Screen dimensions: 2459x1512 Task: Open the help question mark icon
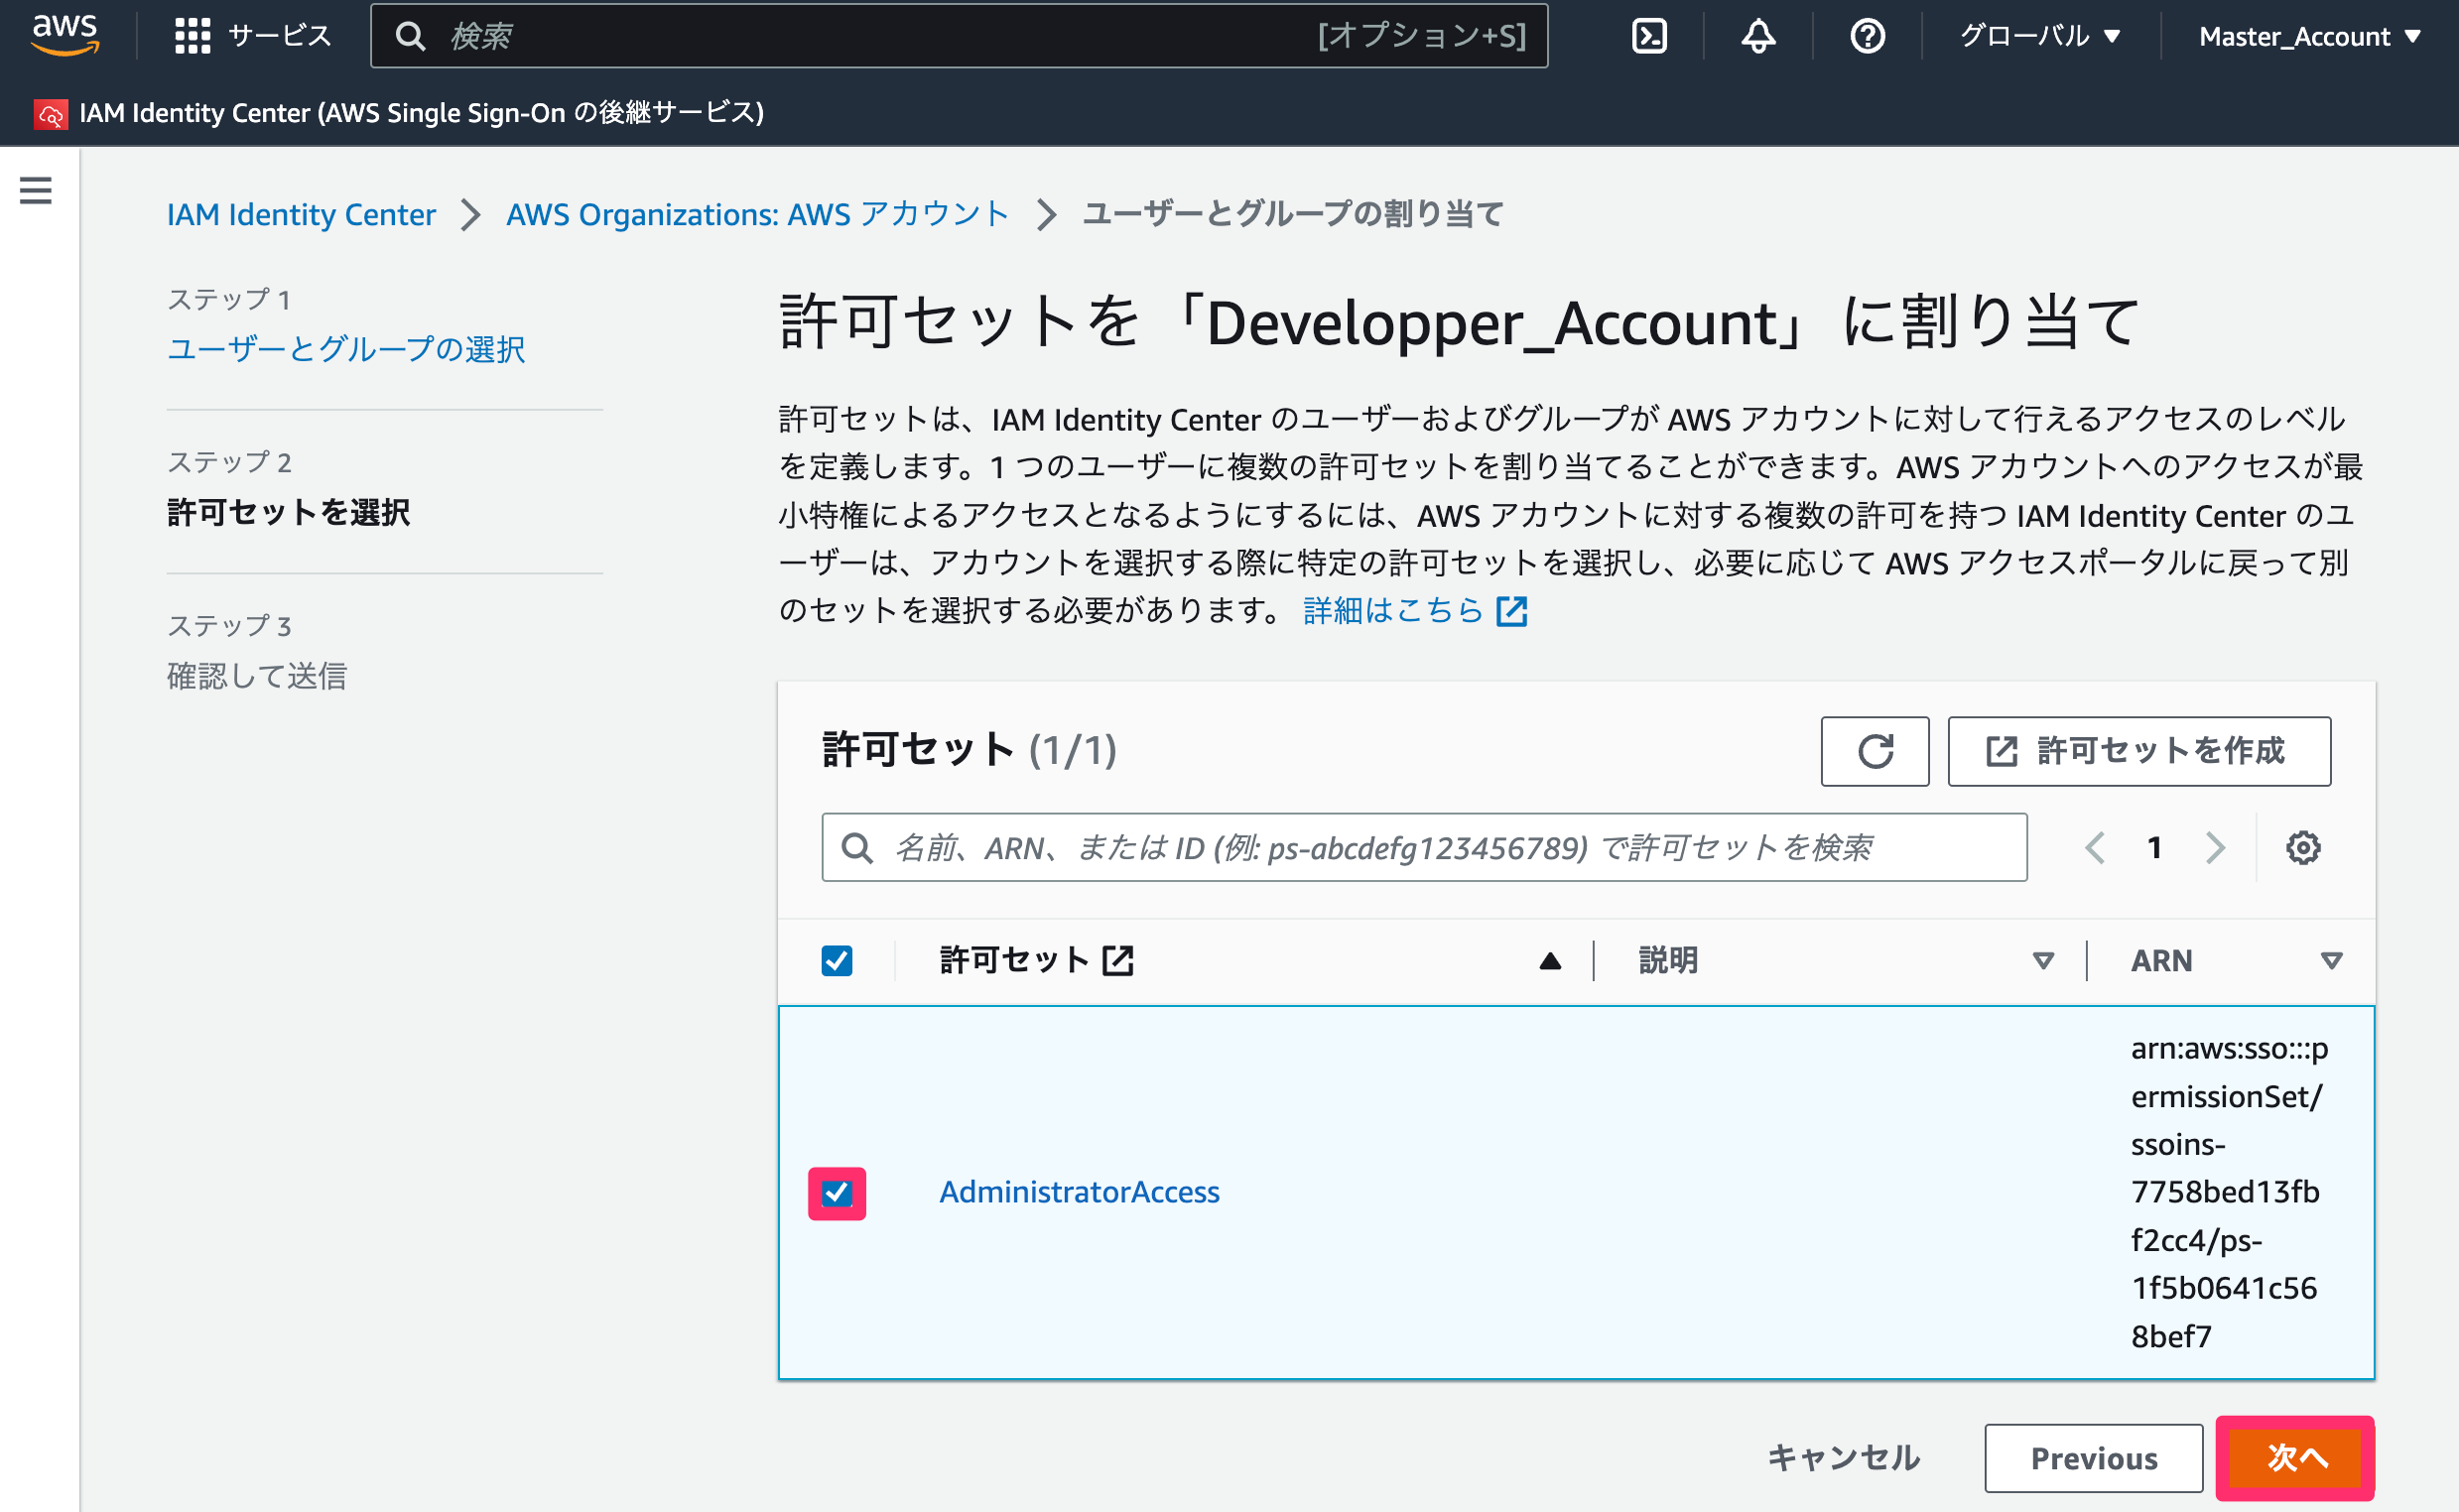tap(1867, 36)
